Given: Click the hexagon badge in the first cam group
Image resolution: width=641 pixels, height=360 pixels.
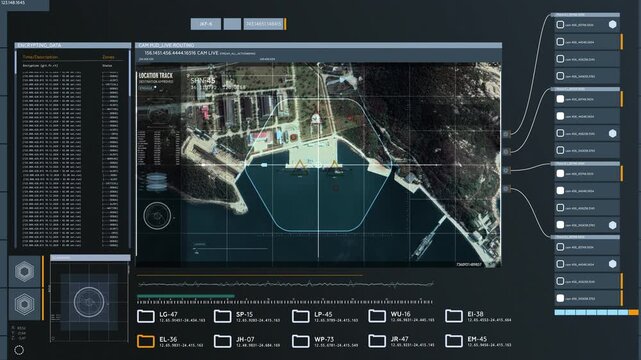Looking at the screenshot, I should (612, 25).
